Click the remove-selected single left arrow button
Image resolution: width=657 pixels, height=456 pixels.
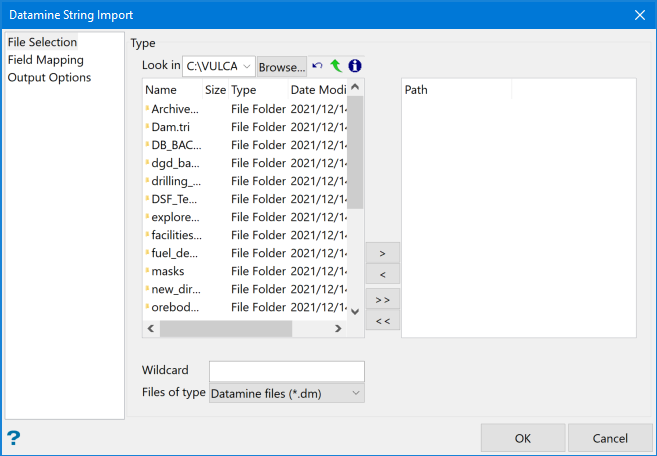(383, 274)
